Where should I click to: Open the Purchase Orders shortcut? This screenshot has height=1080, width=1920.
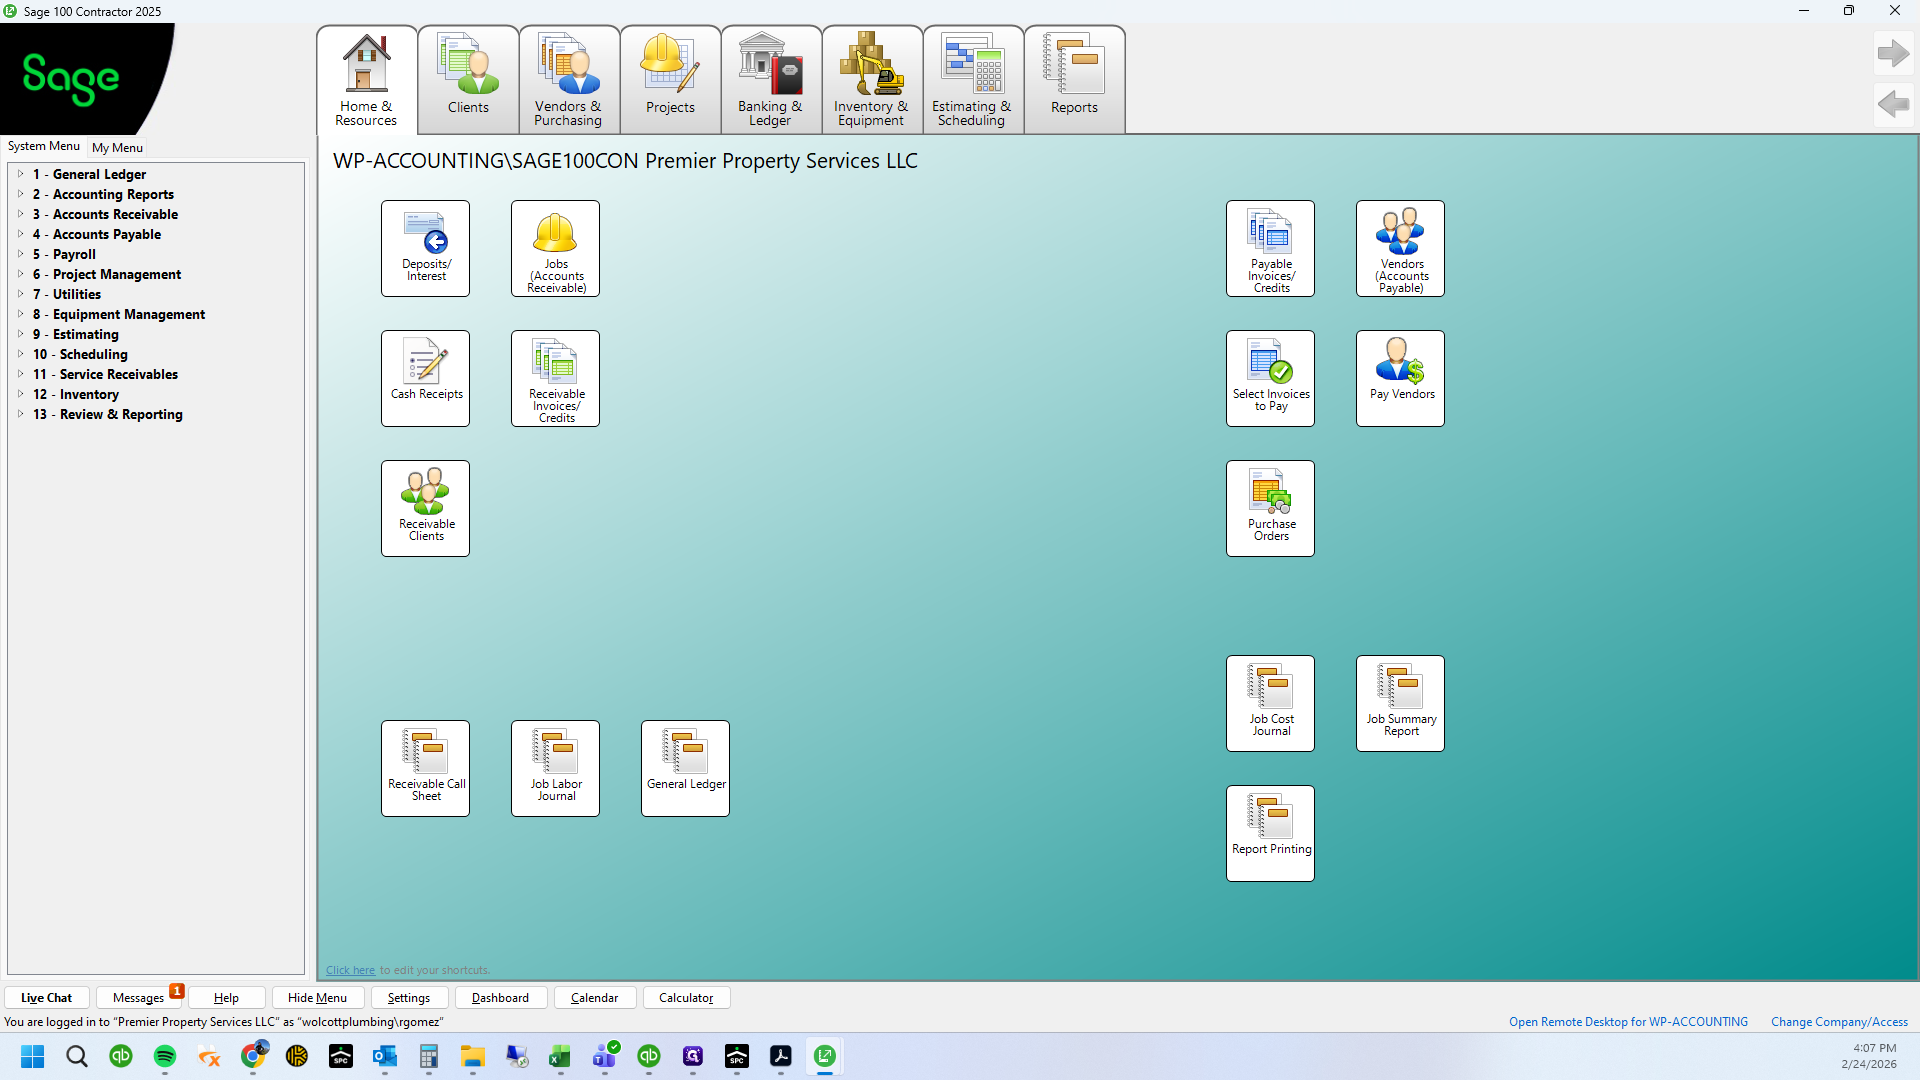[x=1270, y=508]
